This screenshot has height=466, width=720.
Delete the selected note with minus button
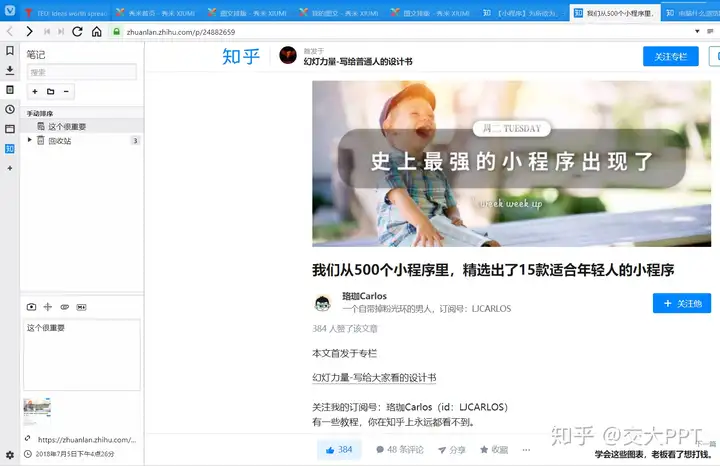[x=66, y=91]
